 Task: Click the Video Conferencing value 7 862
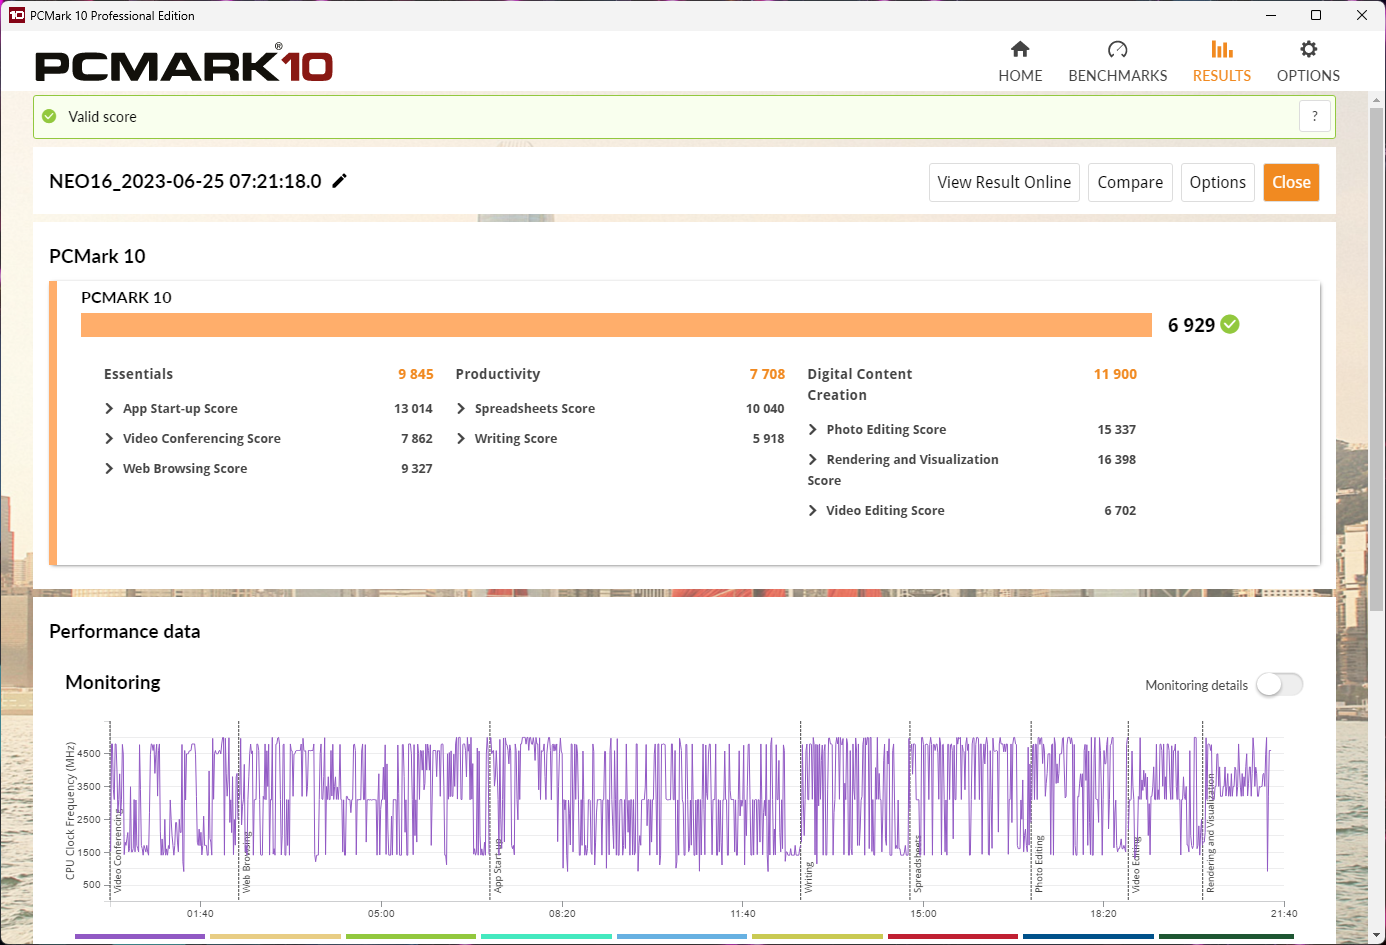pos(417,438)
